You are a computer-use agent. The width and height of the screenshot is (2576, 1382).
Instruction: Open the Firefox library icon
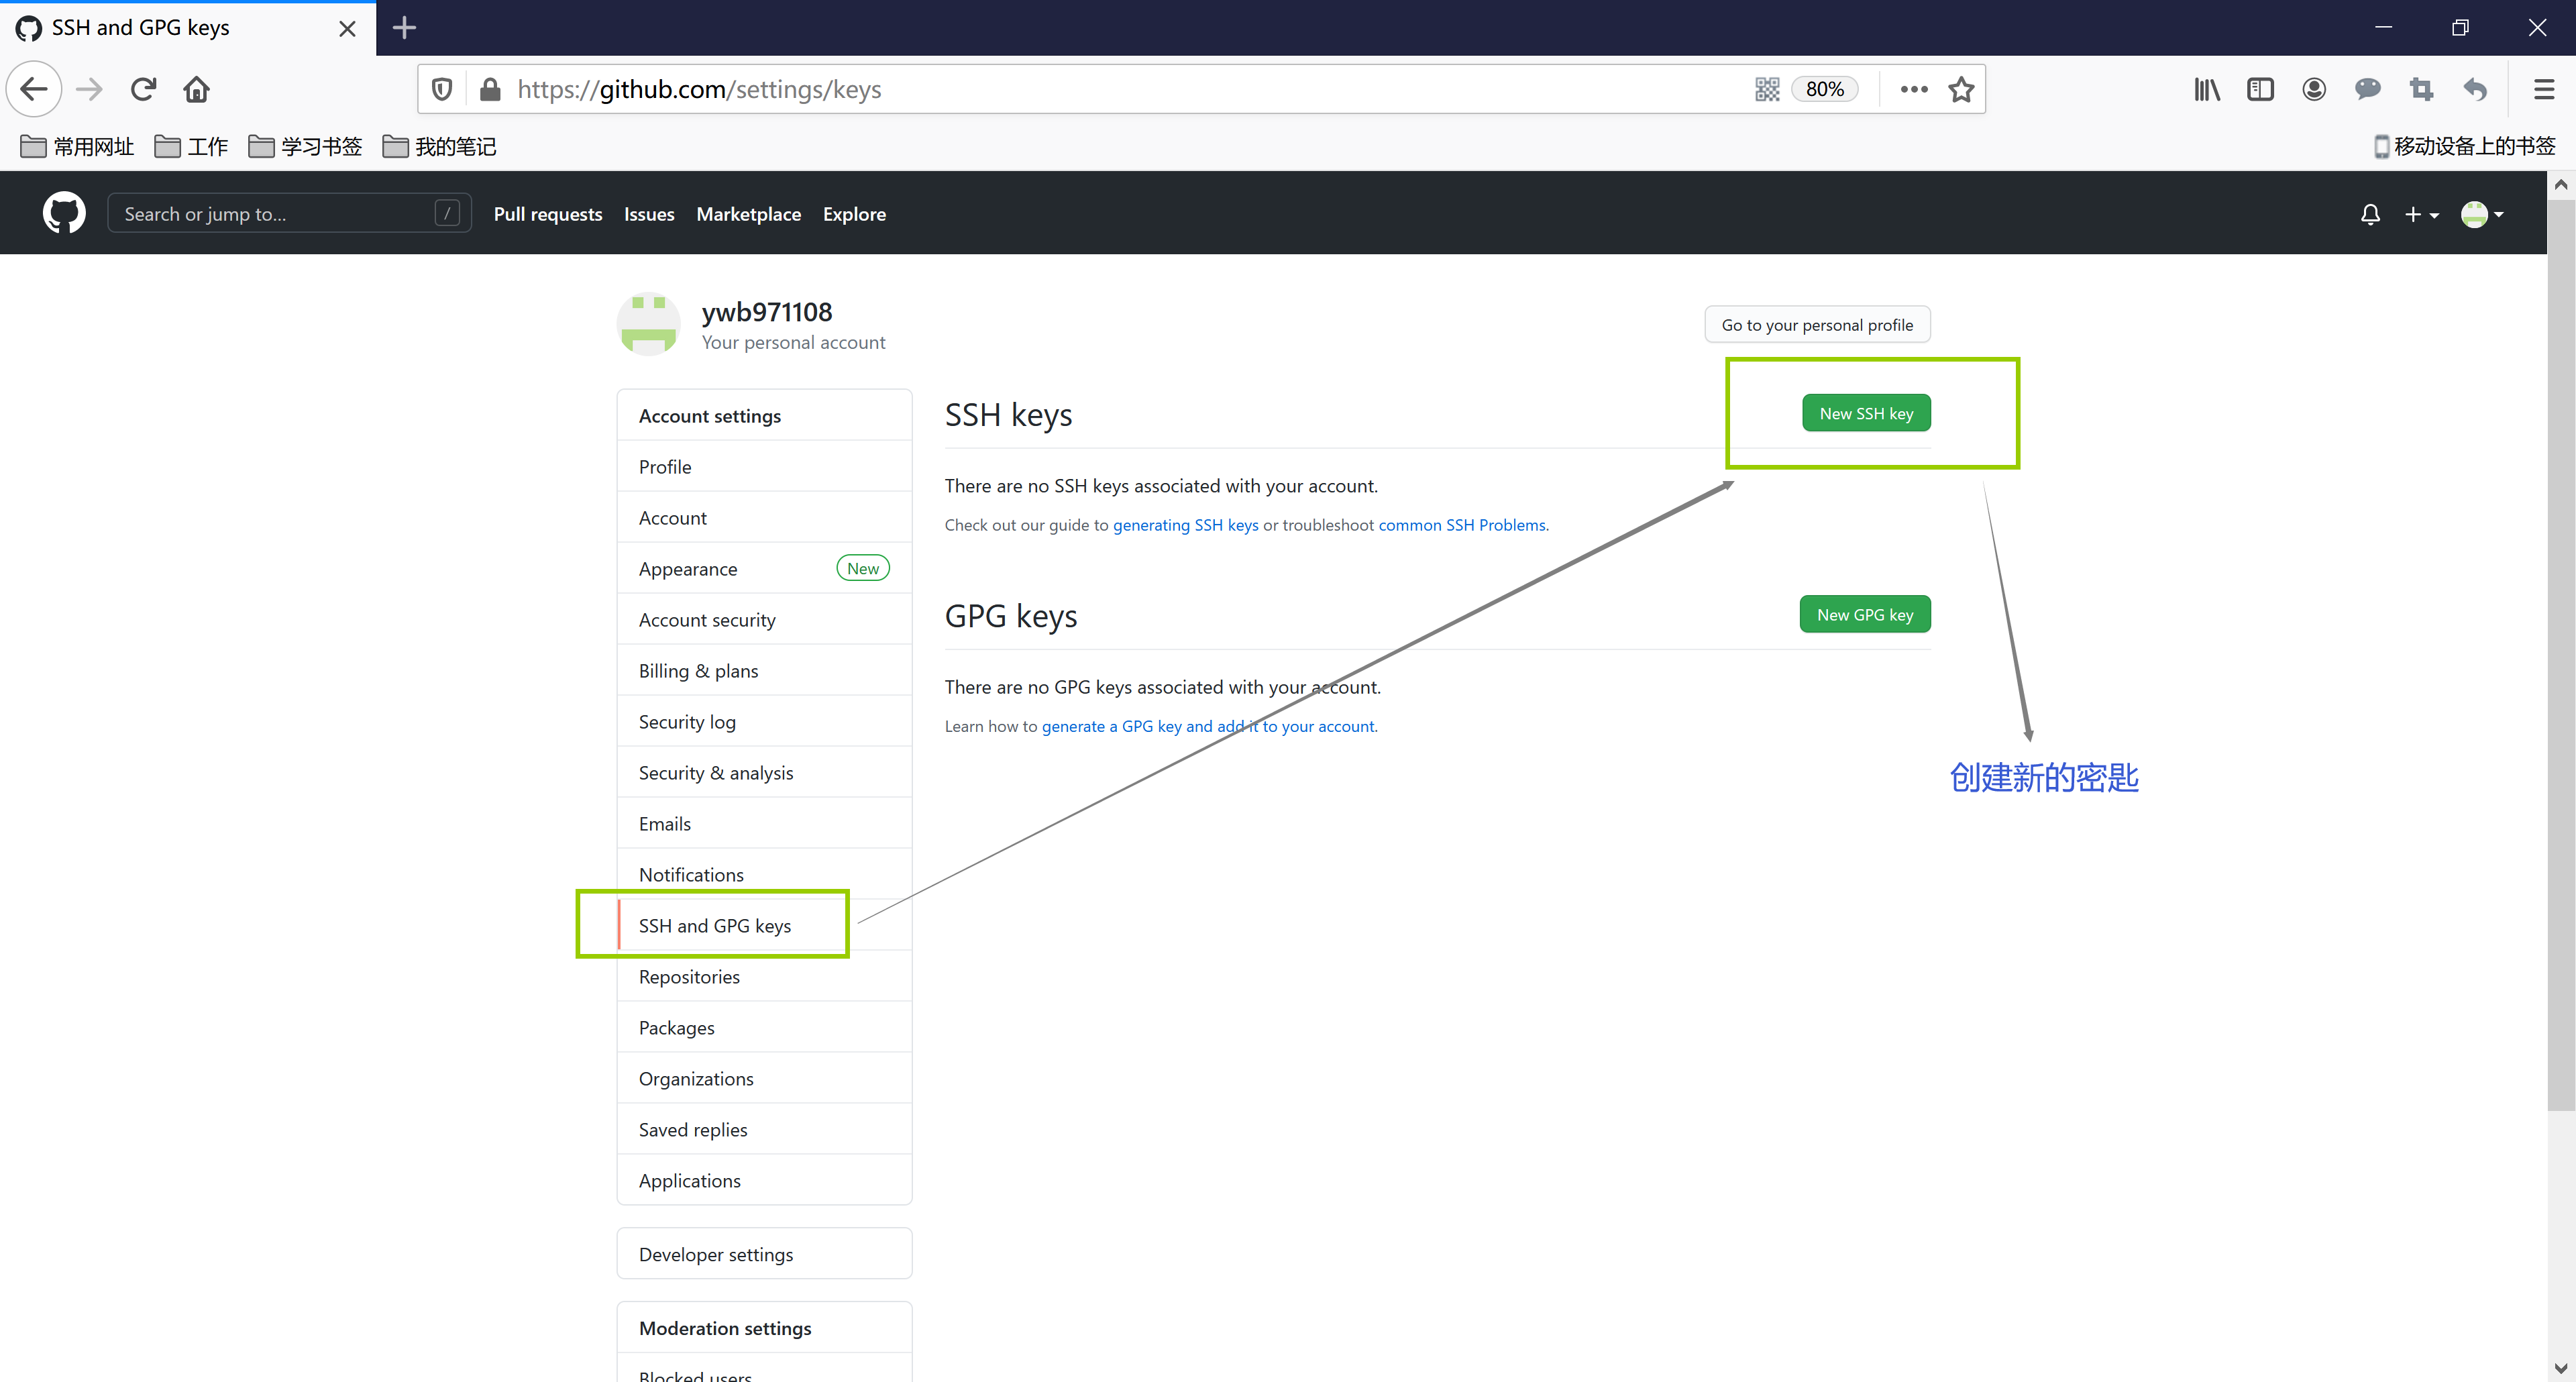2206,89
